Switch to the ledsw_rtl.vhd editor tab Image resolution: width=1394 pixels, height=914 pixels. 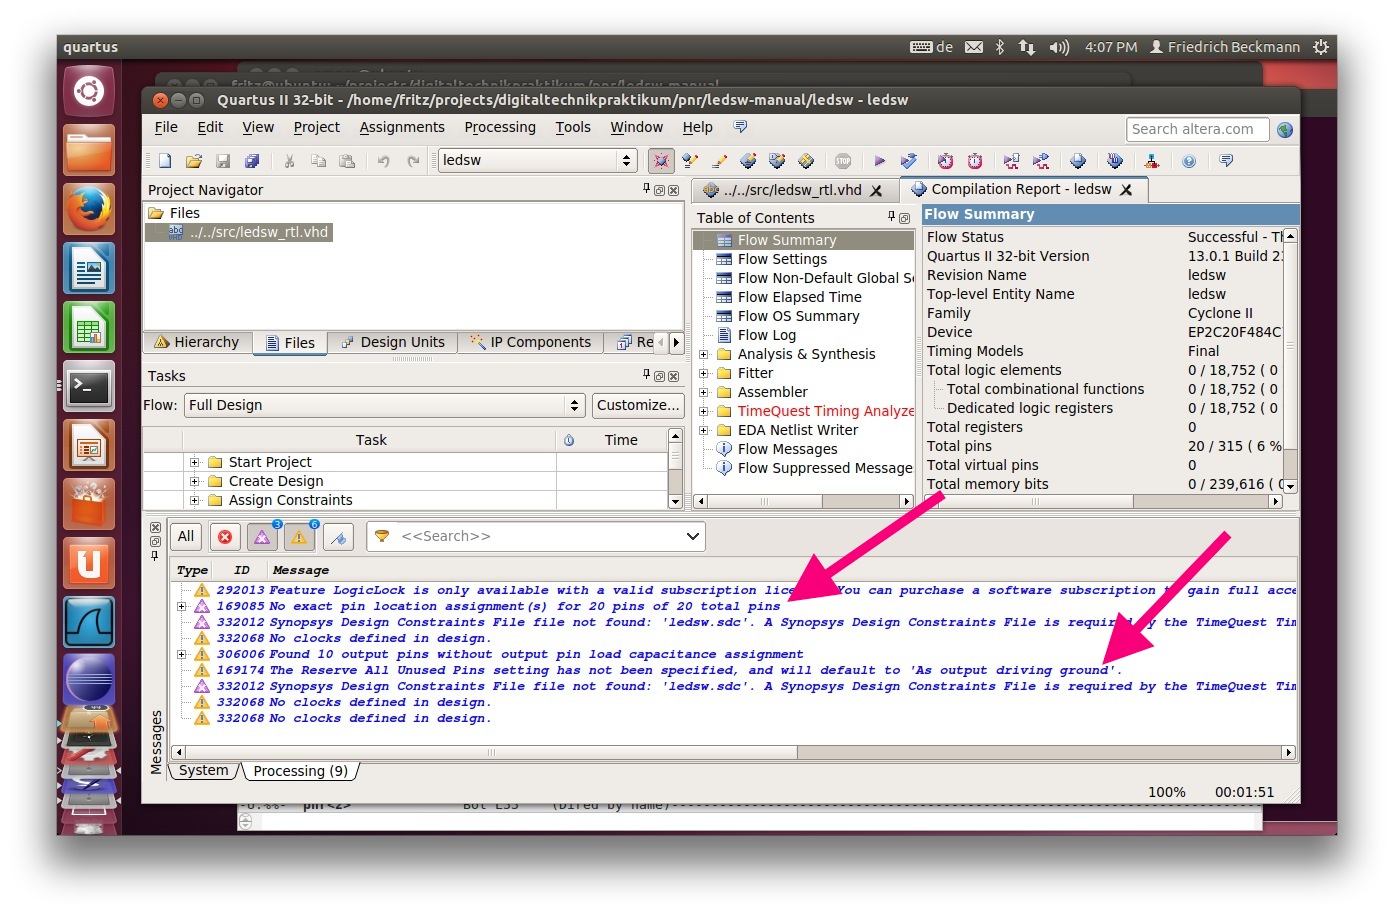coord(793,190)
